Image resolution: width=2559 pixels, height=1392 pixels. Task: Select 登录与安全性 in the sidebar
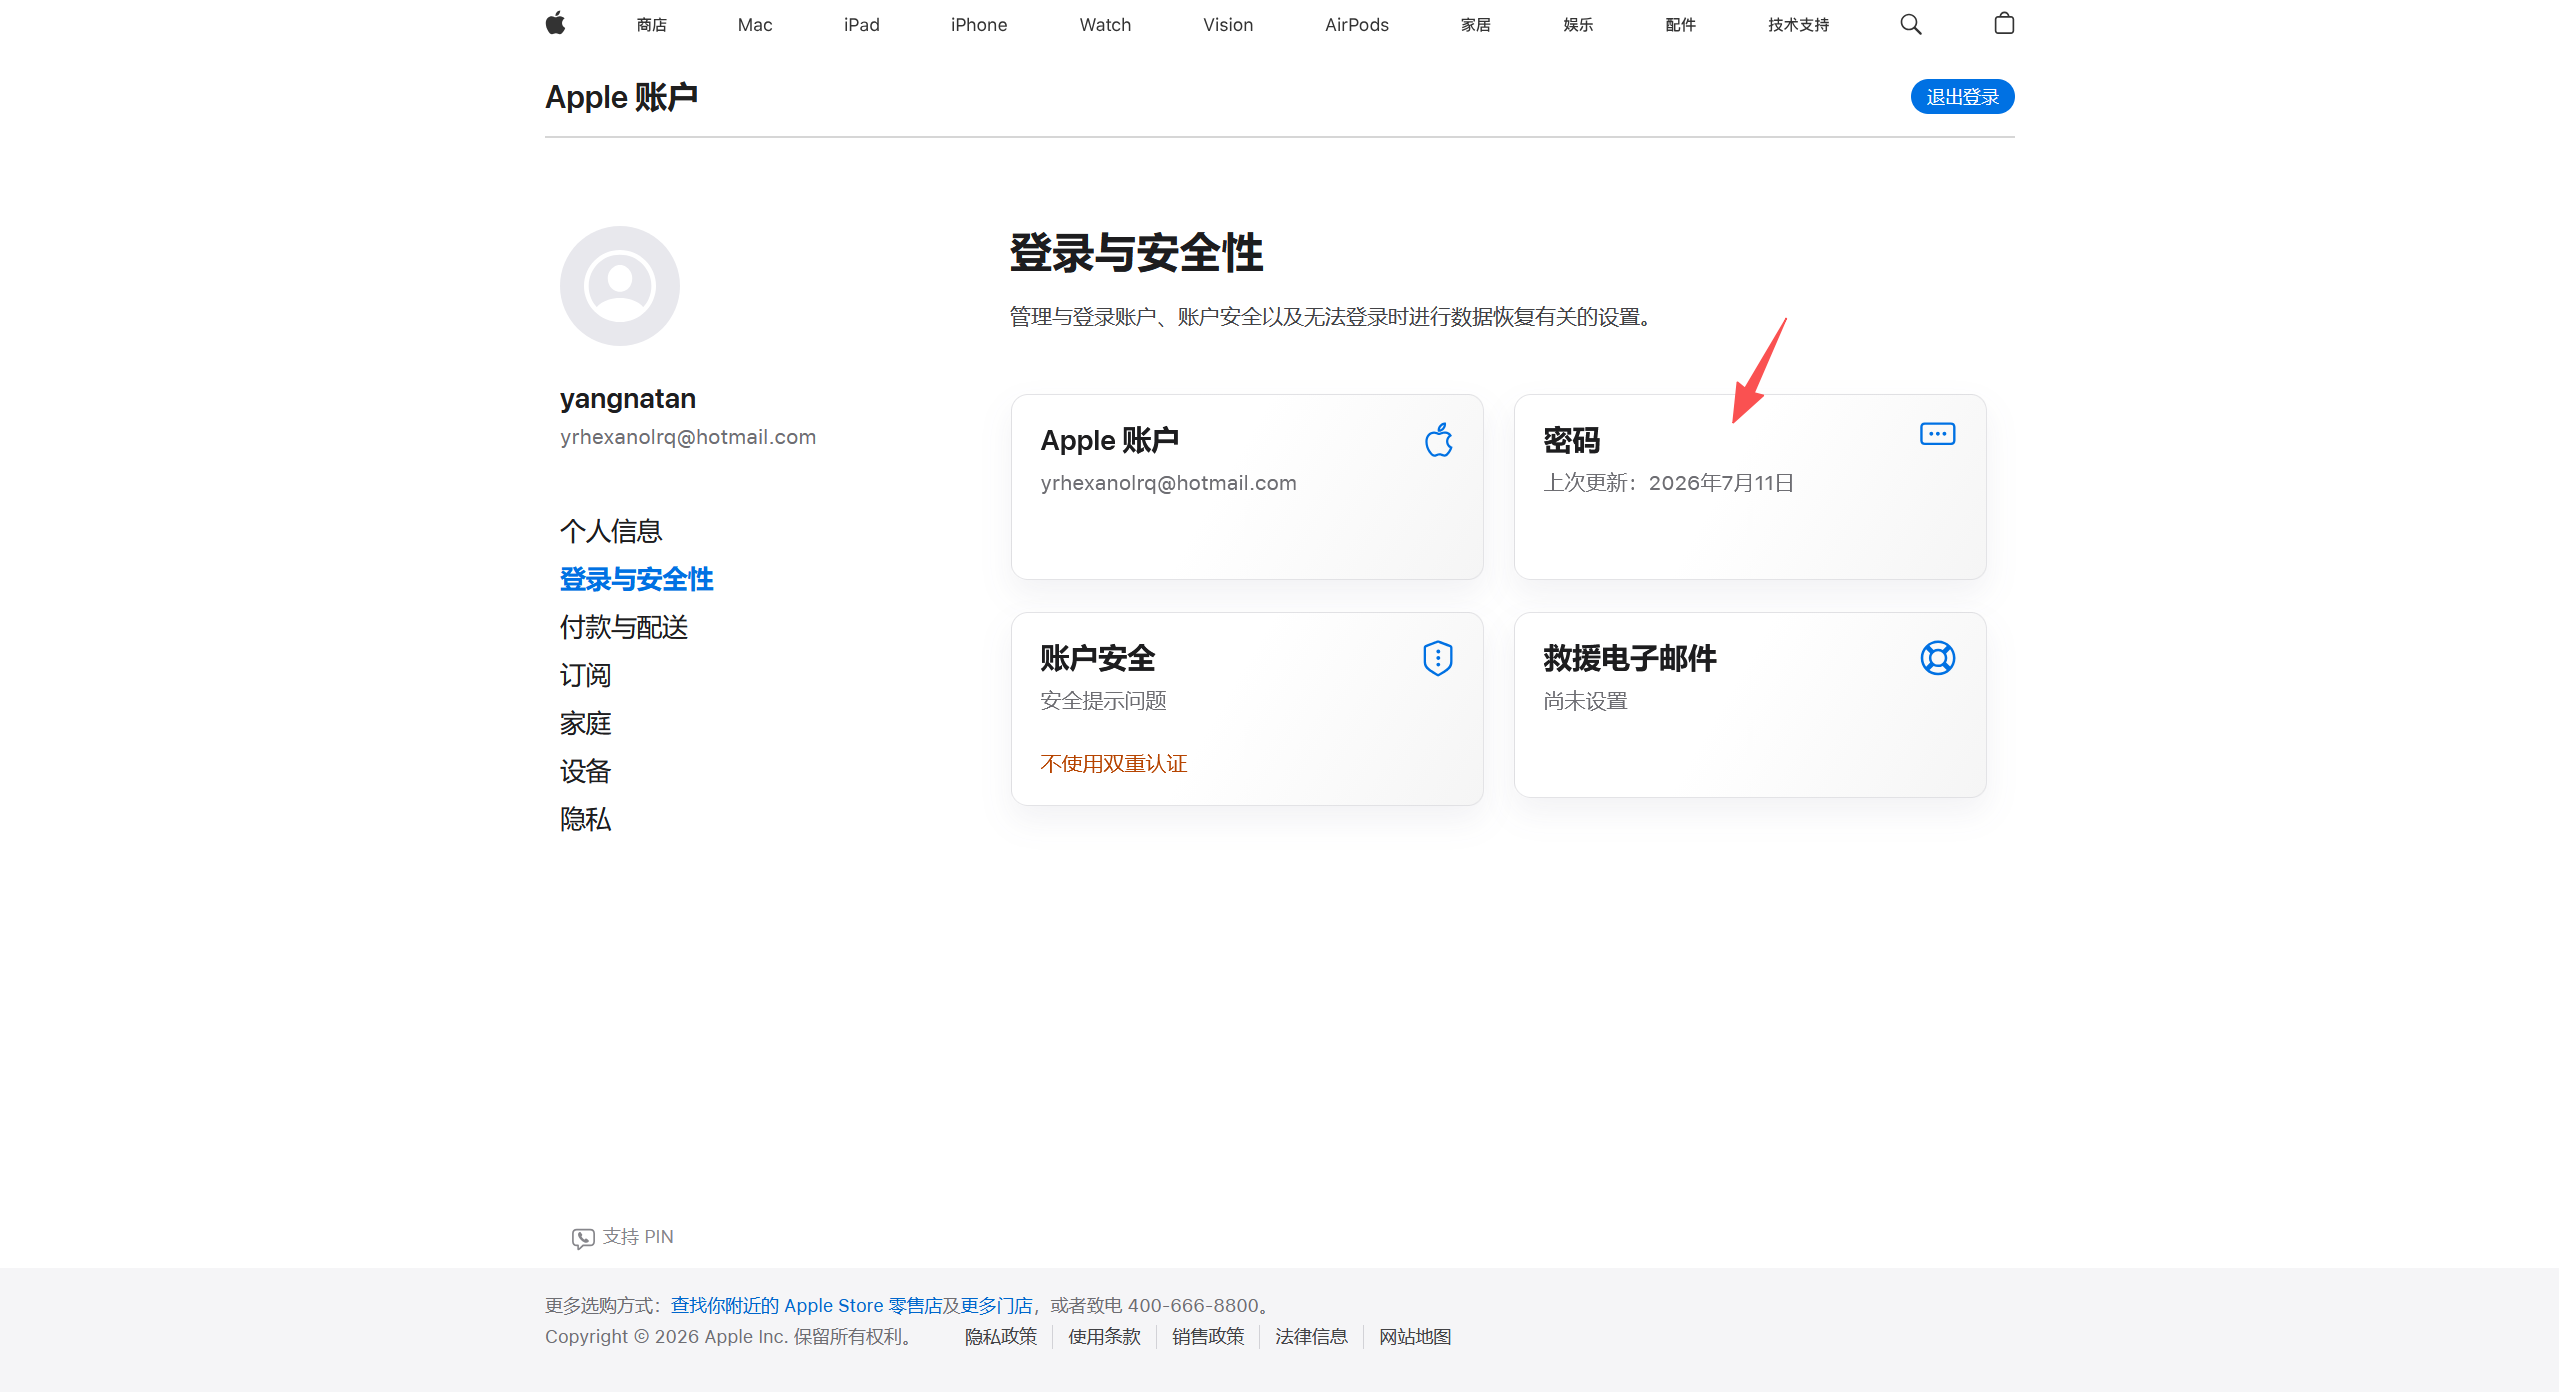pyautogui.click(x=636, y=579)
